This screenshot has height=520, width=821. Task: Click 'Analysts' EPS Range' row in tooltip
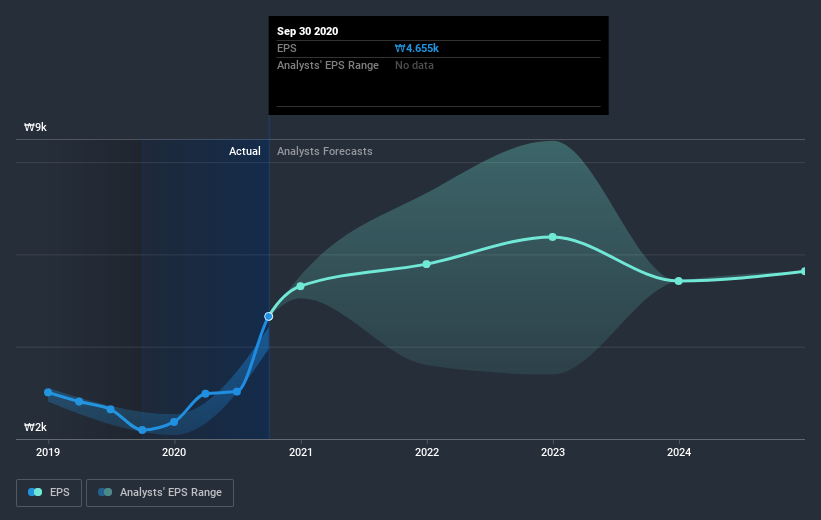(x=438, y=65)
